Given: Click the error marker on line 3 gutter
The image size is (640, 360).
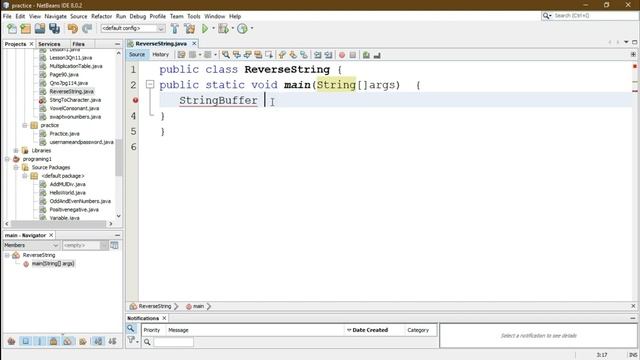Looking at the screenshot, I should (136, 100).
